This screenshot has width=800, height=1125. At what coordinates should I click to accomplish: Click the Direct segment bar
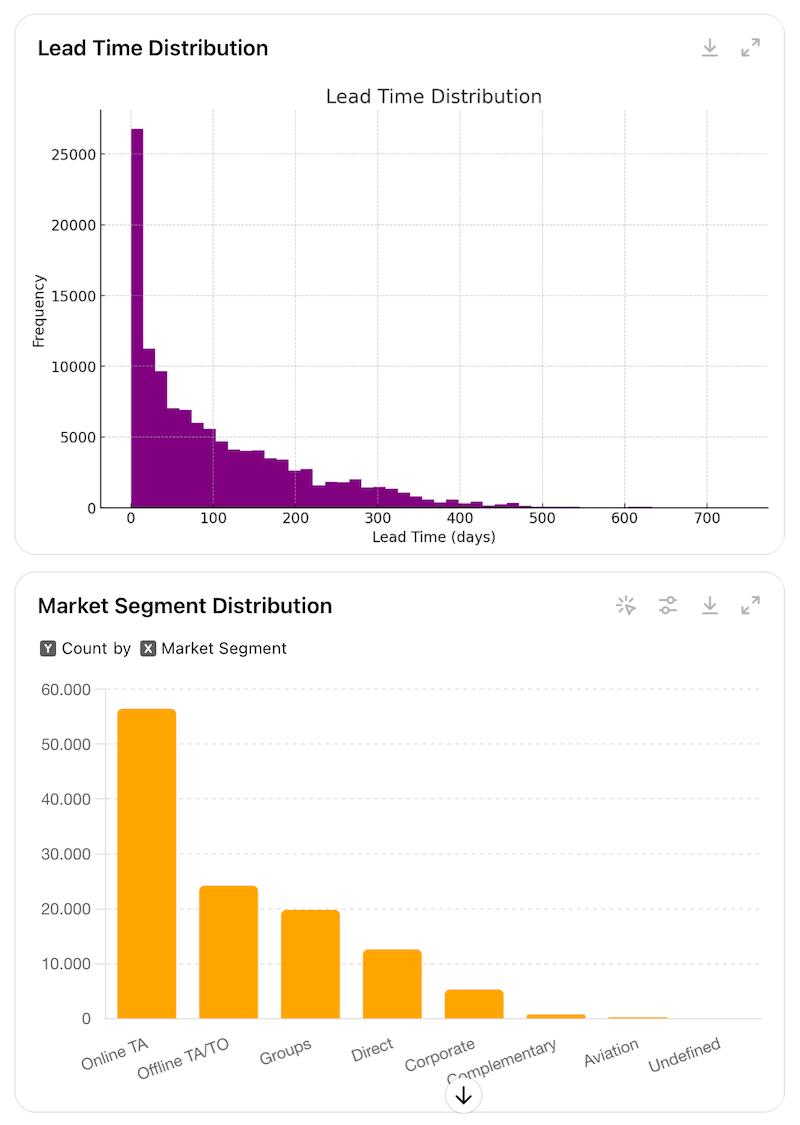392,984
